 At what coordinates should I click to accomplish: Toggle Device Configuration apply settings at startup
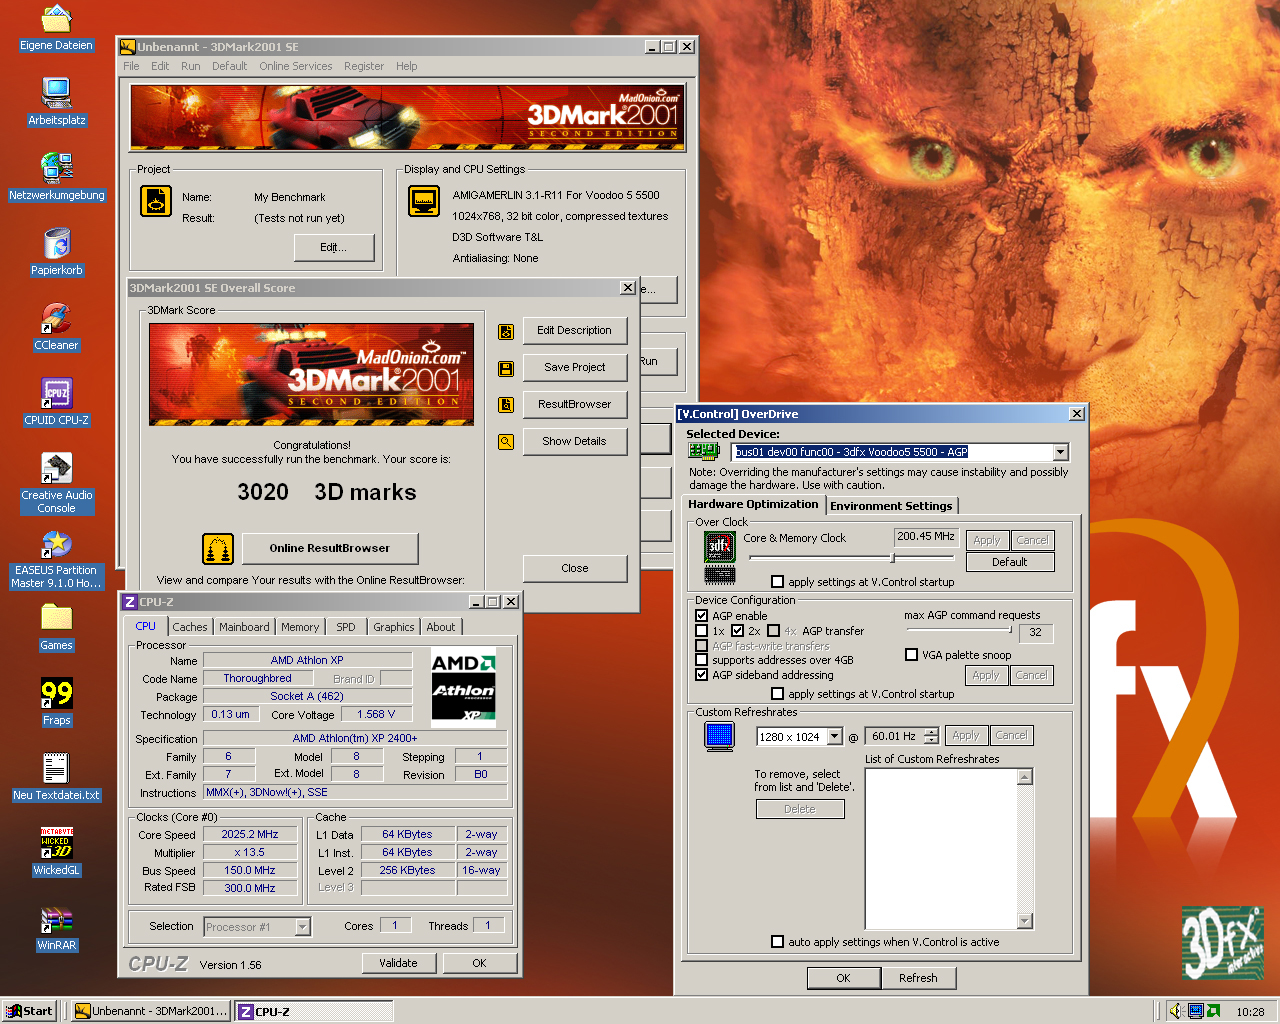(x=777, y=694)
